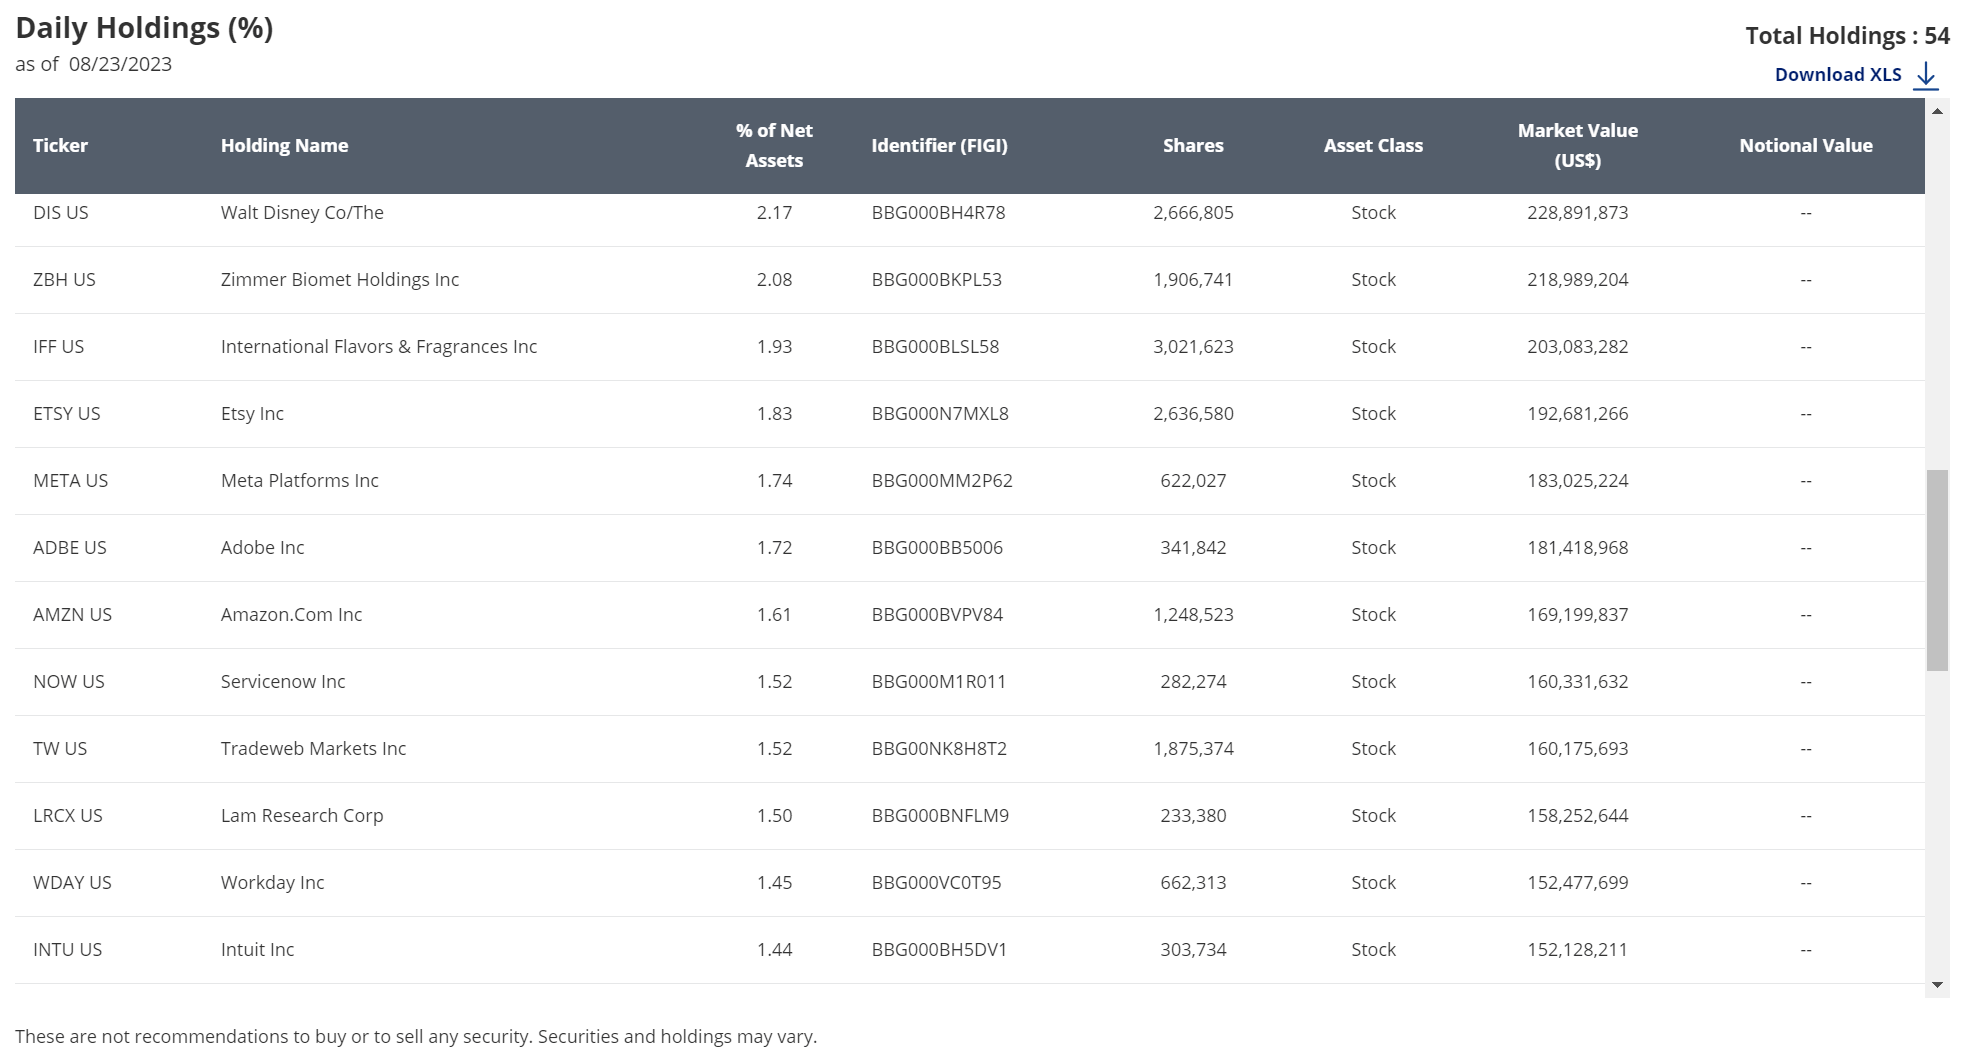1970x1061 pixels.
Task: Select FIGI identifier BBG000BB5006
Action: click(937, 548)
